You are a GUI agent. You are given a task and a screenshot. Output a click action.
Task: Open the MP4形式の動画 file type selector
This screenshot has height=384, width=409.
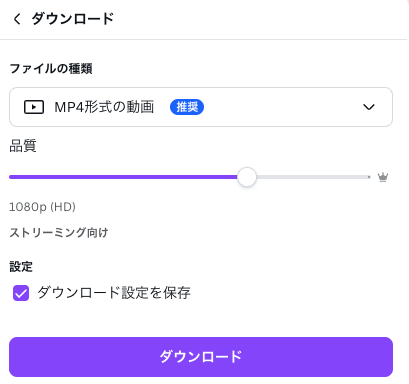[x=201, y=107]
